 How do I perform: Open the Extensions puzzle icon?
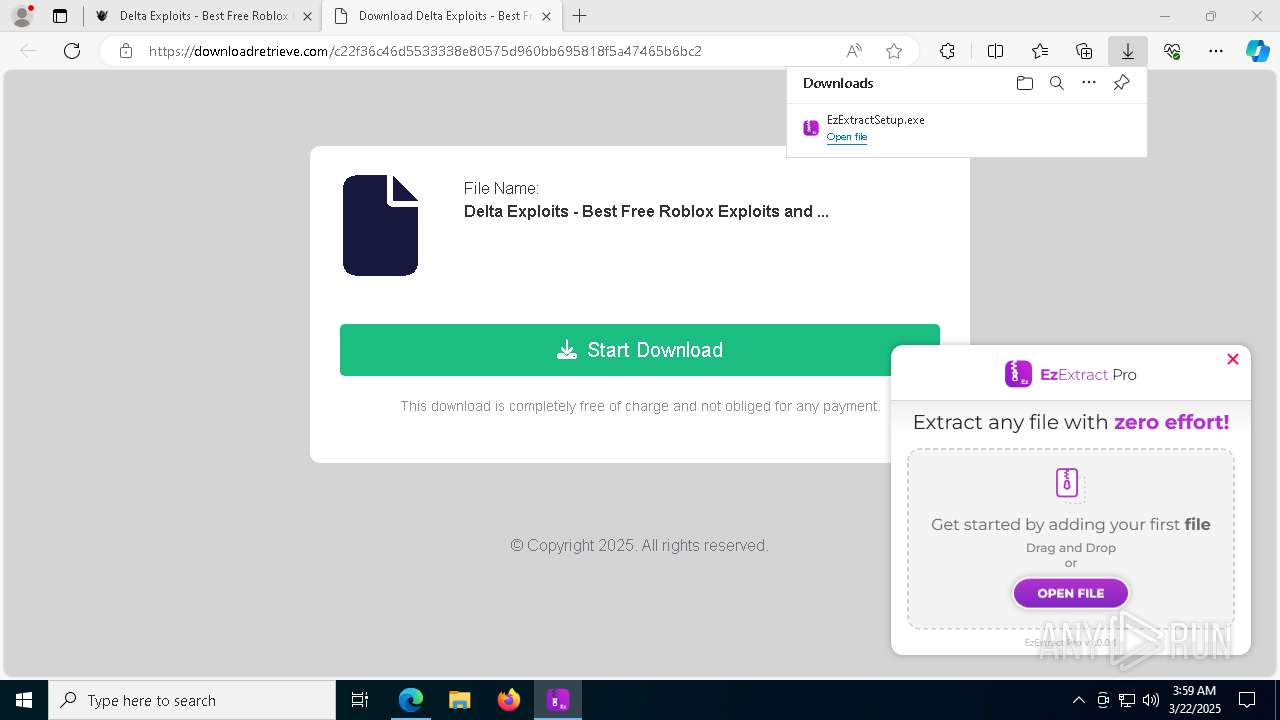pyautogui.click(x=947, y=51)
